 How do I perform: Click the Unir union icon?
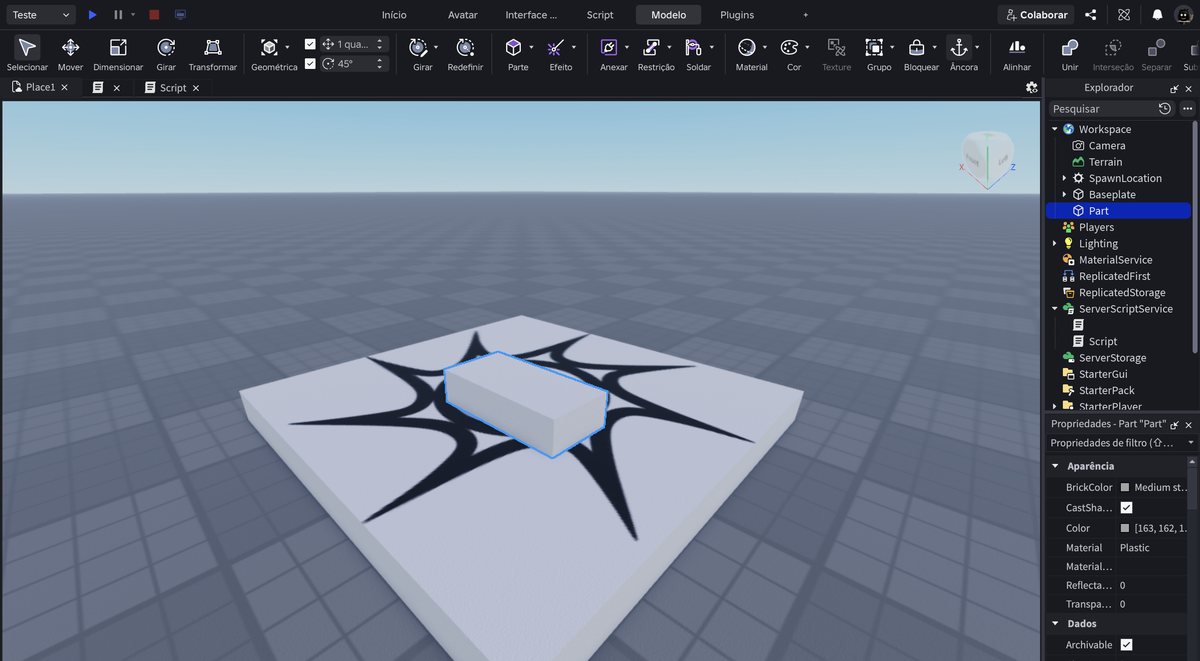click(x=1070, y=48)
